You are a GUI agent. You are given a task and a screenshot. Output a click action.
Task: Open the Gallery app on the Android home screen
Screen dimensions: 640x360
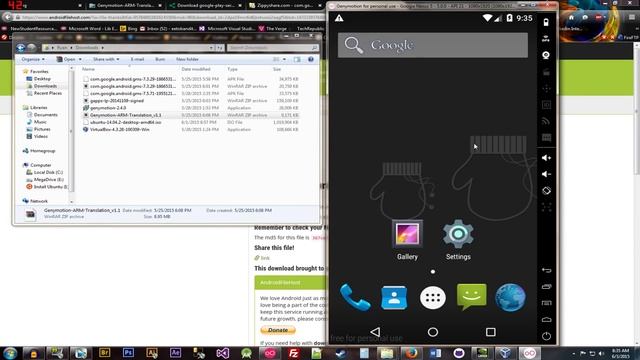tap(407, 240)
